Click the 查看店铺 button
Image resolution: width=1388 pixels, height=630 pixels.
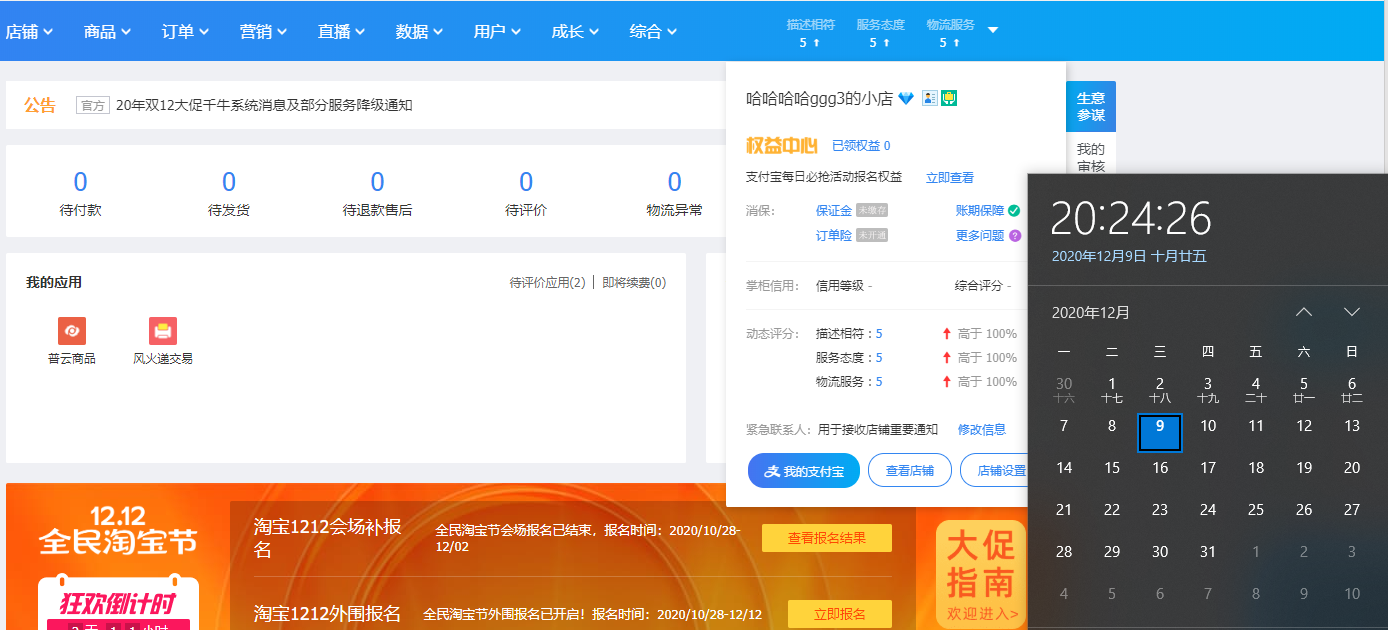pyautogui.click(x=910, y=470)
